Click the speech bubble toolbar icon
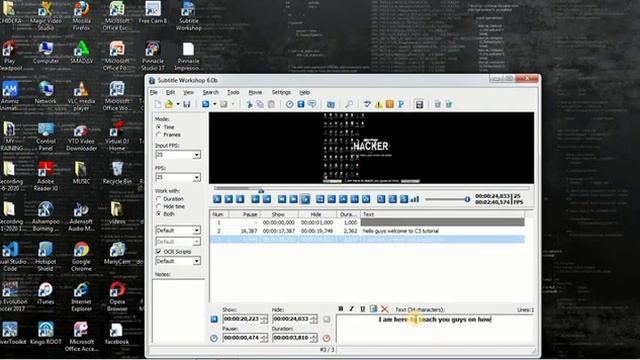Image resolution: width=640 pixels, height=360 pixels. coord(312,104)
